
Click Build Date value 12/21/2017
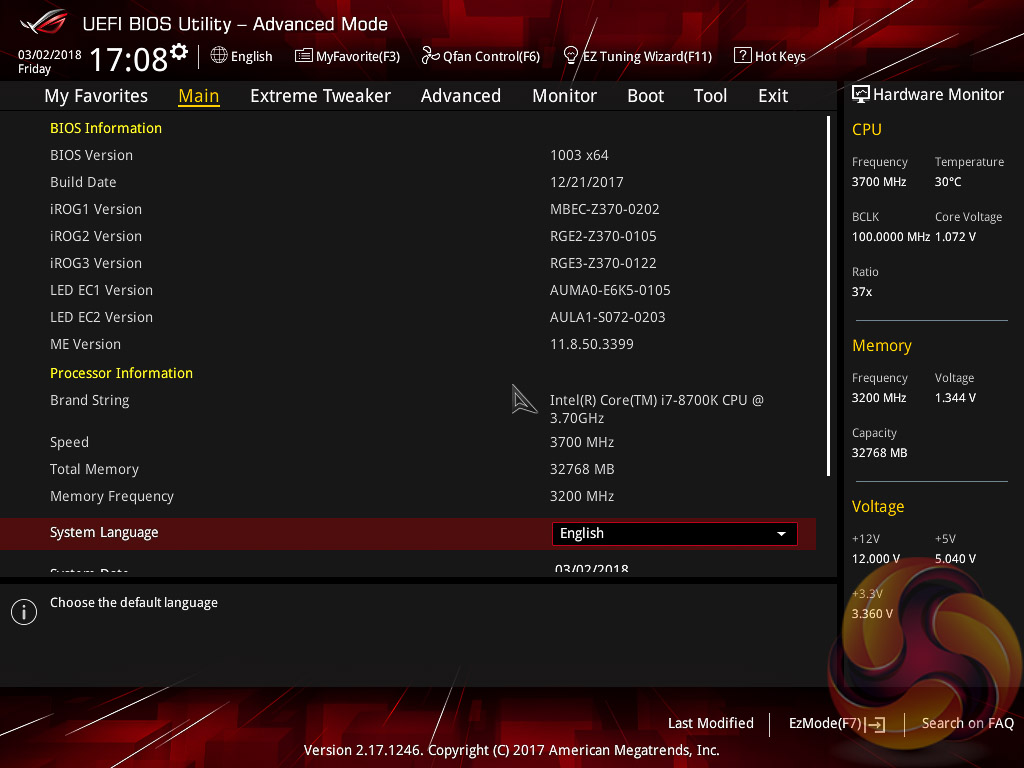point(586,182)
